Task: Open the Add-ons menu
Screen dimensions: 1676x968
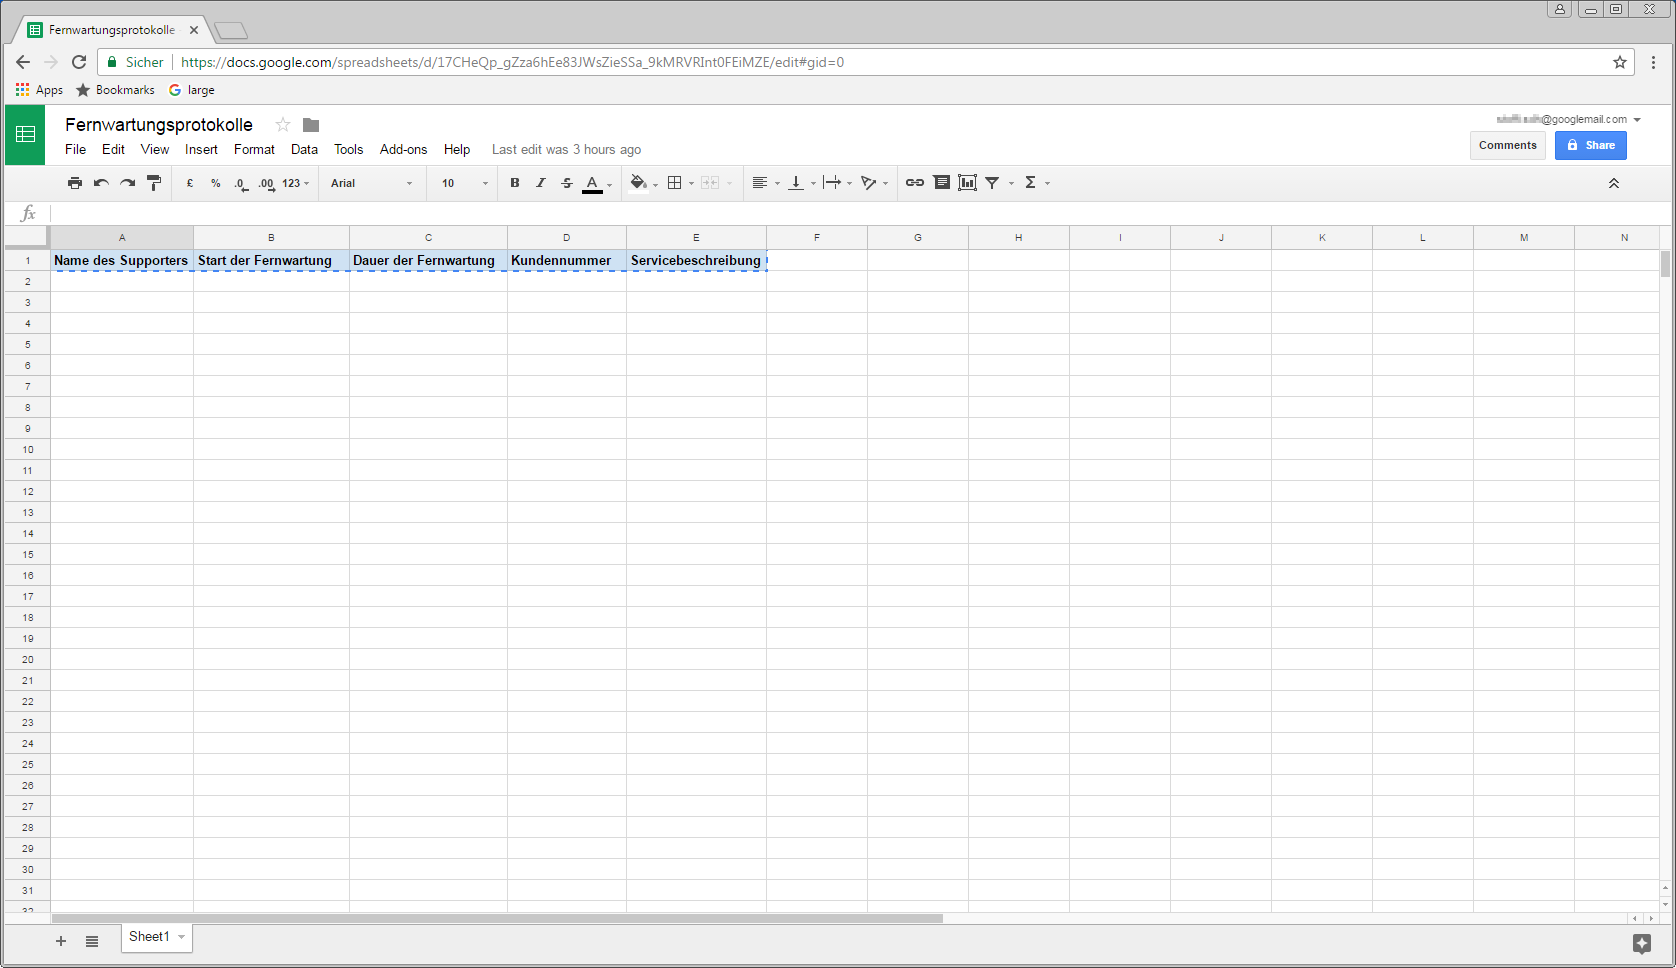Action: 403,149
